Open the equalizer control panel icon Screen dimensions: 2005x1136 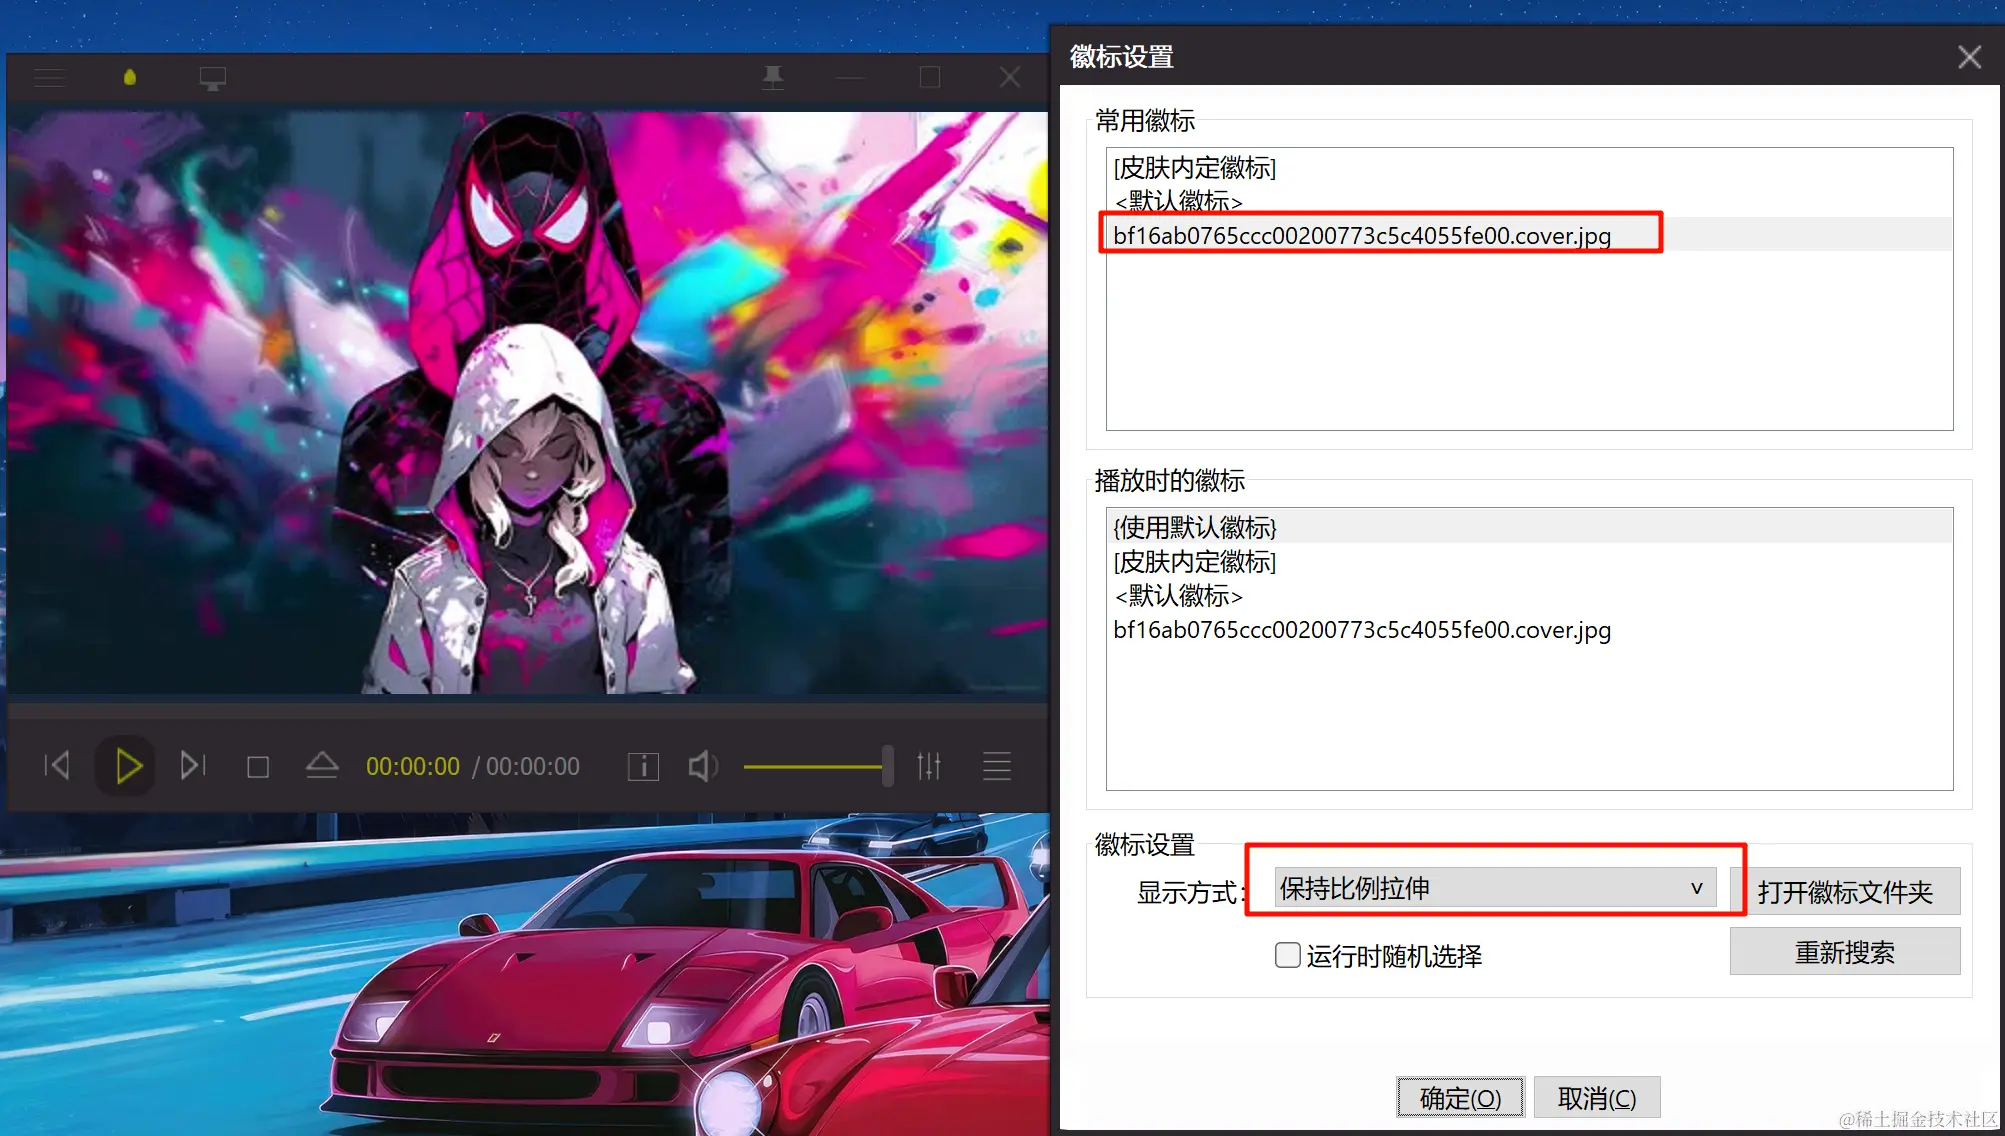(x=929, y=767)
